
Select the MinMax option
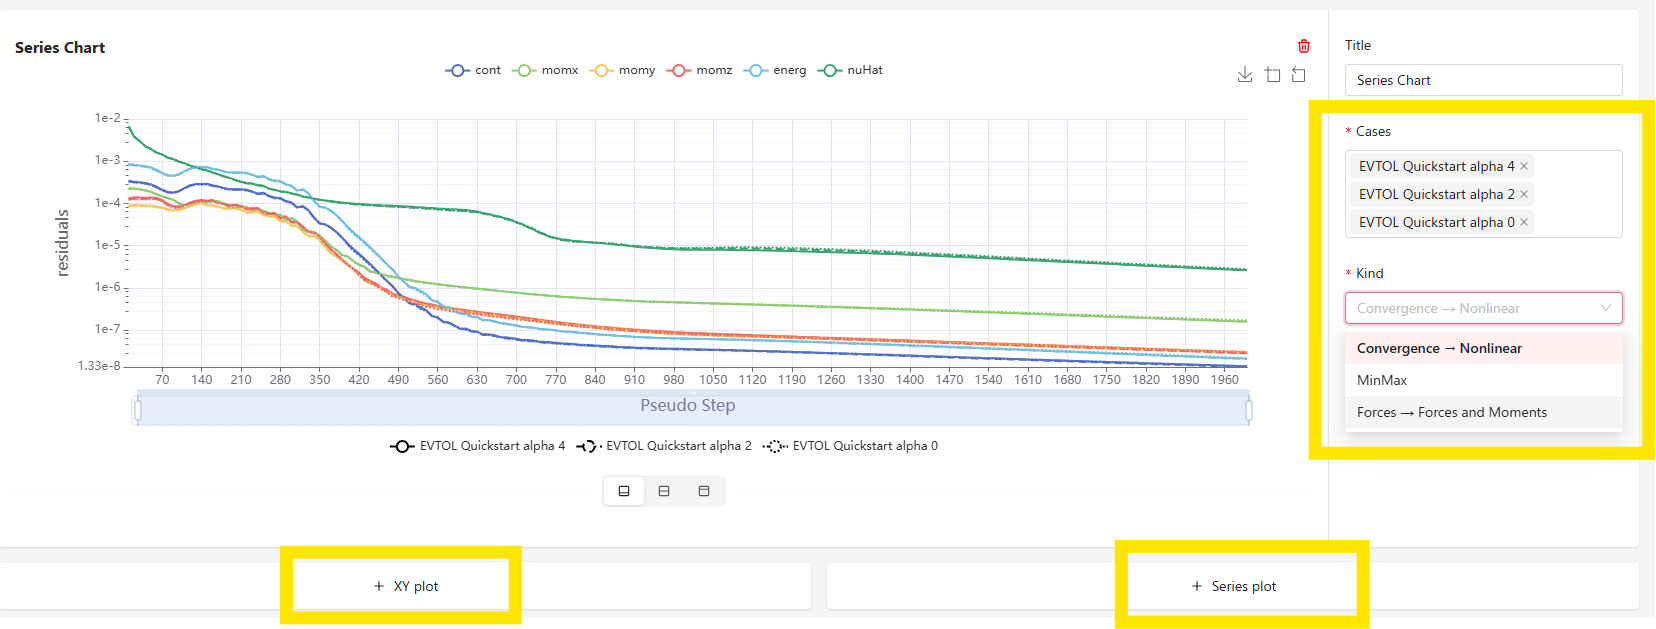pyautogui.click(x=1382, y=380)
